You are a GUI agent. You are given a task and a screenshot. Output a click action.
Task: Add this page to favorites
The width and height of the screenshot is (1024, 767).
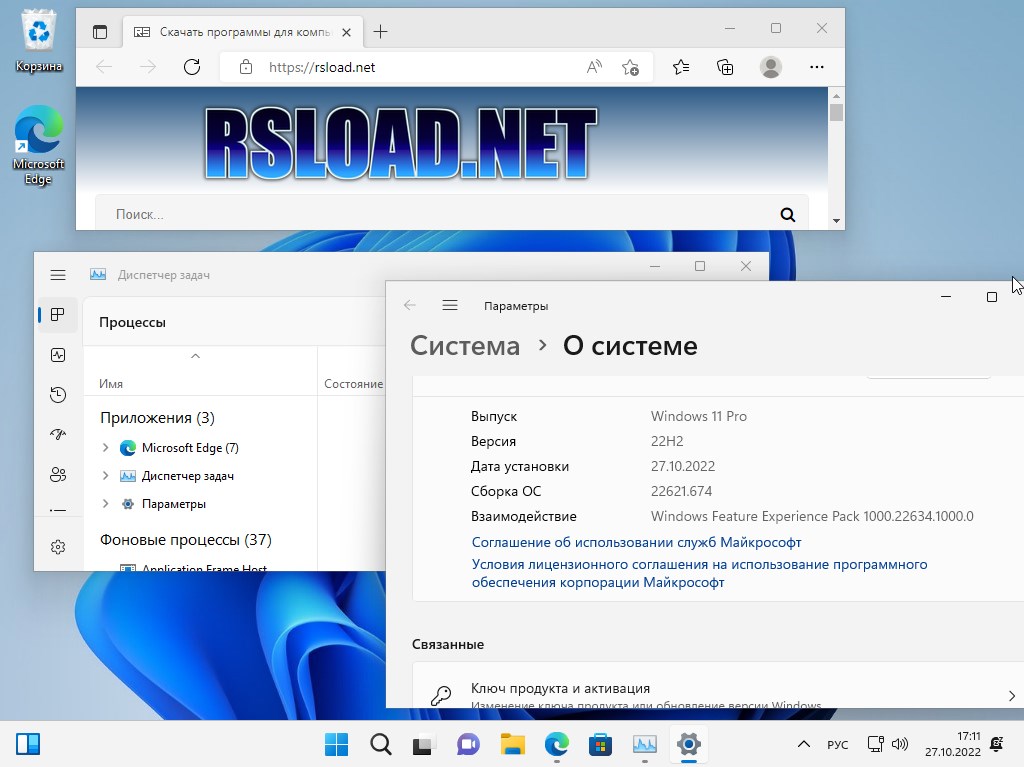pyautogui.click(x=630, y=67)
